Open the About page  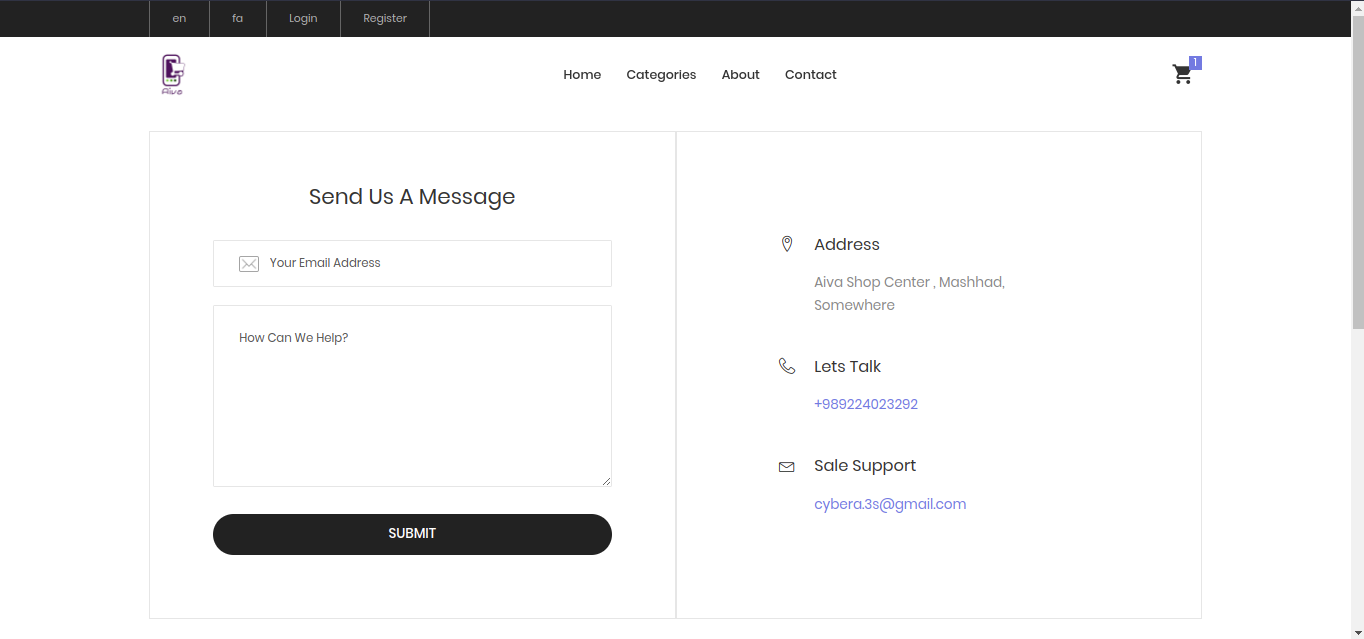pyautogui.click(x=741, y=75)
